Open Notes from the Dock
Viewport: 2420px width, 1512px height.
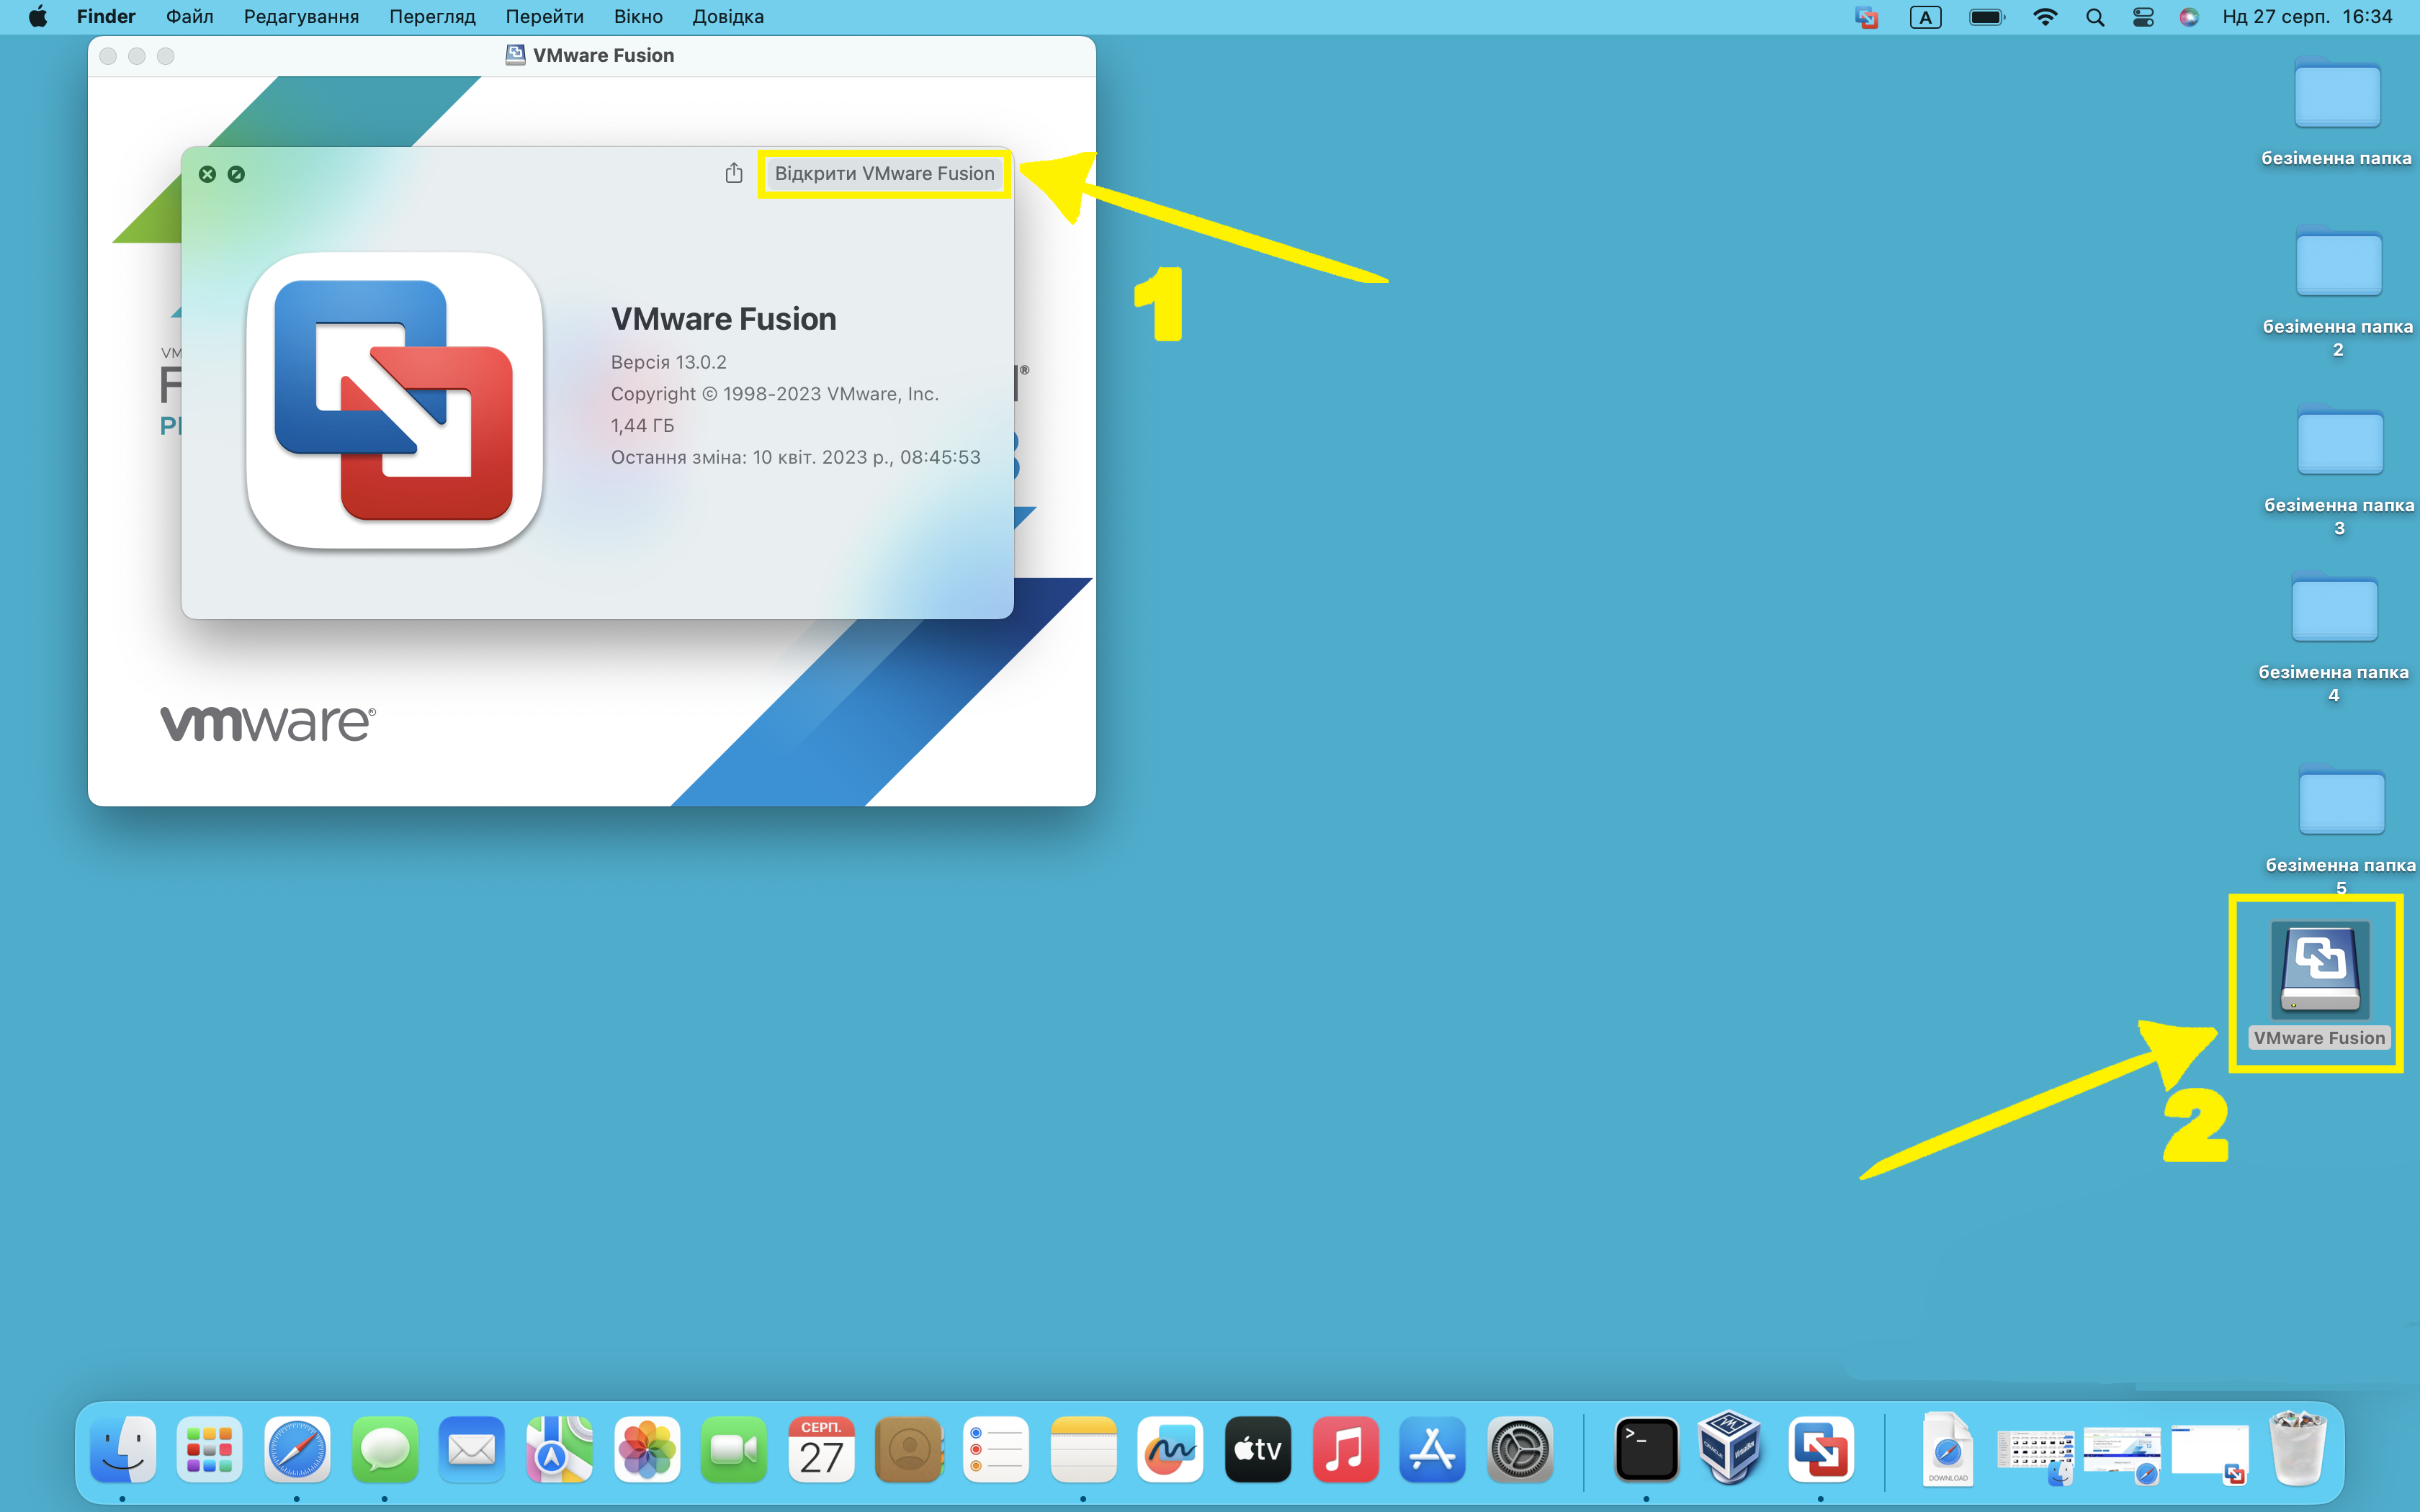(1083, 1449)
